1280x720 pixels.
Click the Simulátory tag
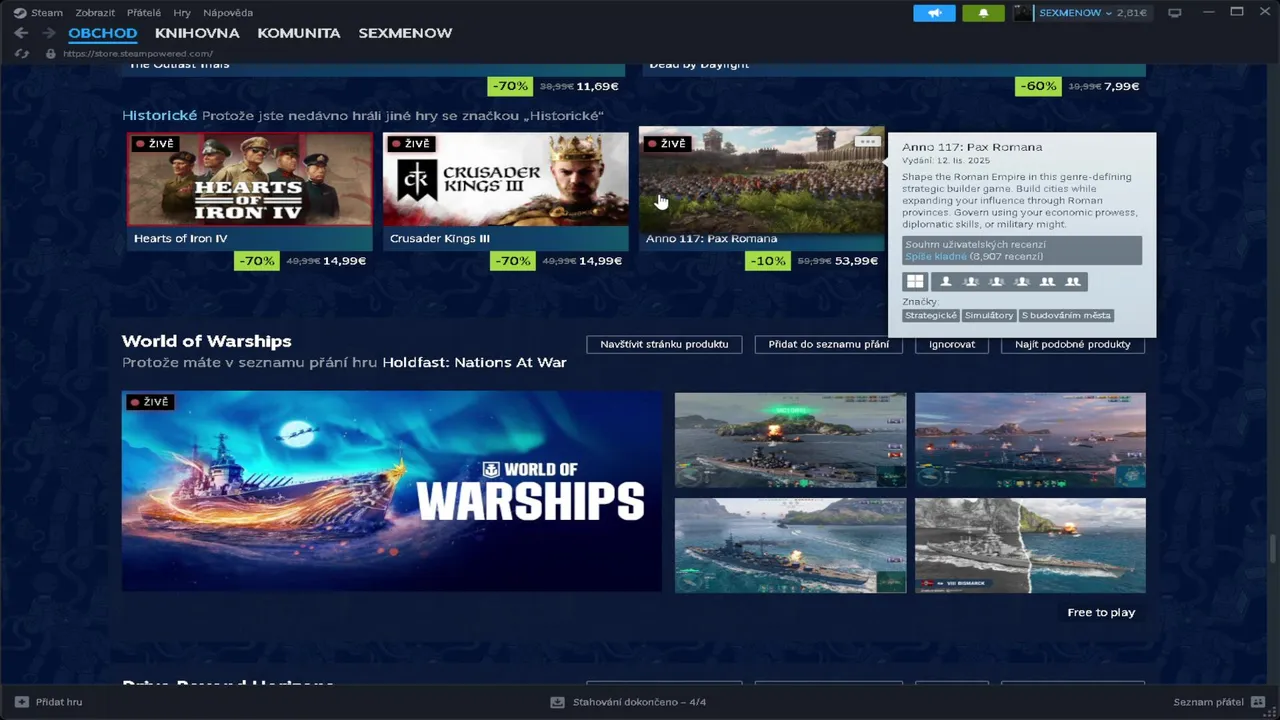coord(989,315)
